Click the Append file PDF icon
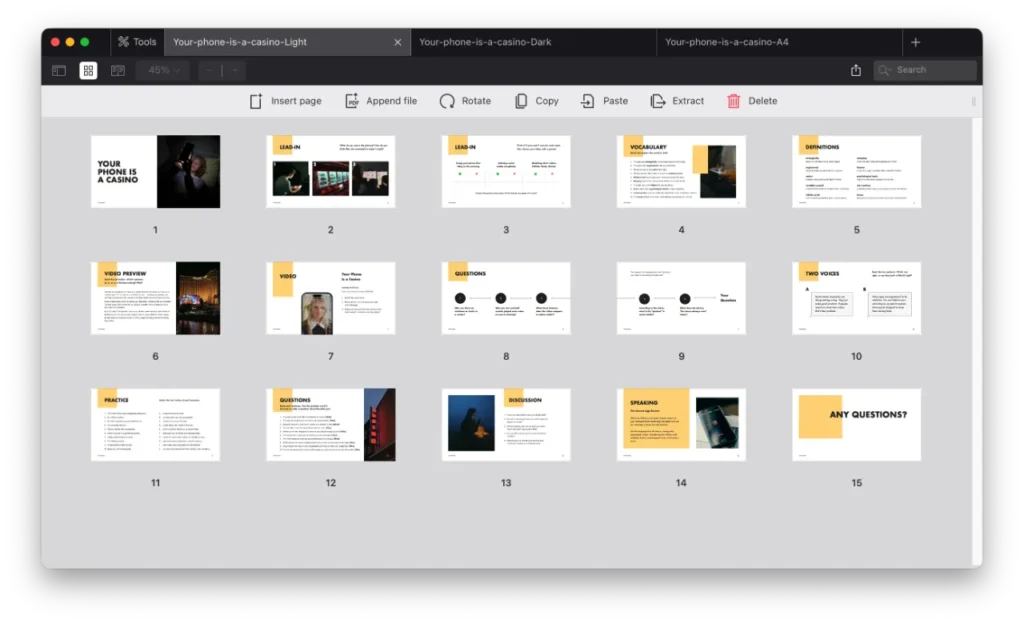 click(352, 101)
